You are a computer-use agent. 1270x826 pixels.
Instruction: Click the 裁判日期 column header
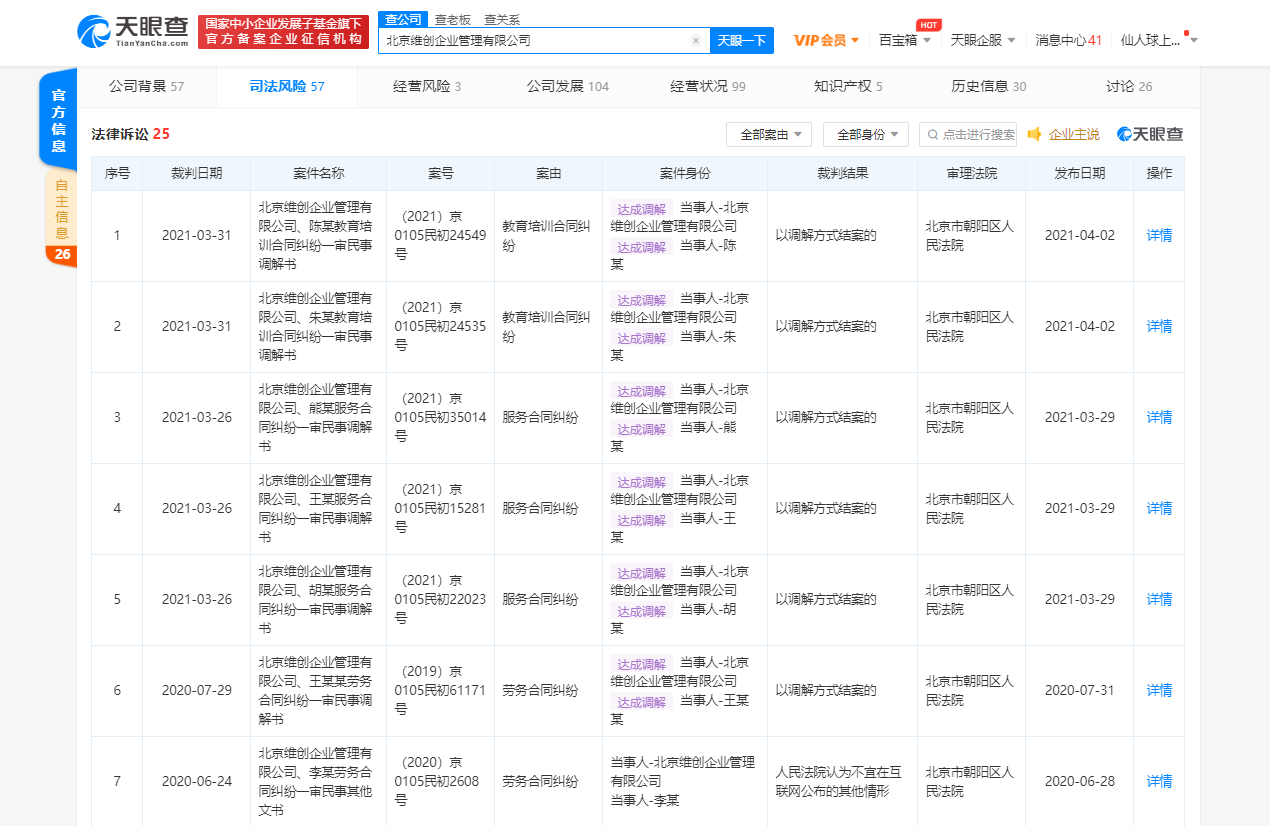(196, 173)
